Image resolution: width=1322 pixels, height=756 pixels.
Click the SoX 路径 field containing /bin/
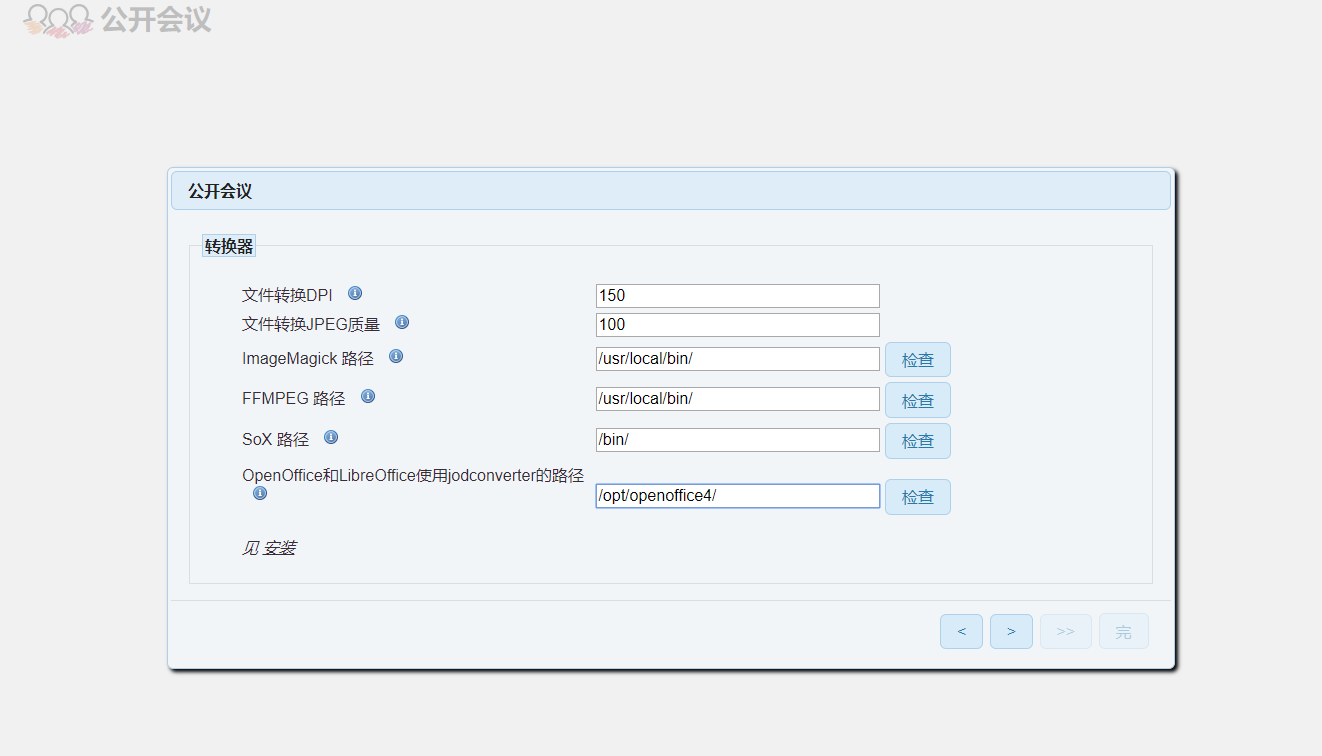[x=738, y=439]
